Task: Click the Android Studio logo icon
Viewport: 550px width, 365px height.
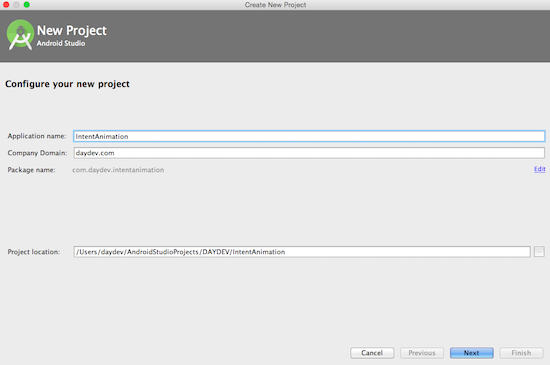Action: tap(20, 35)
